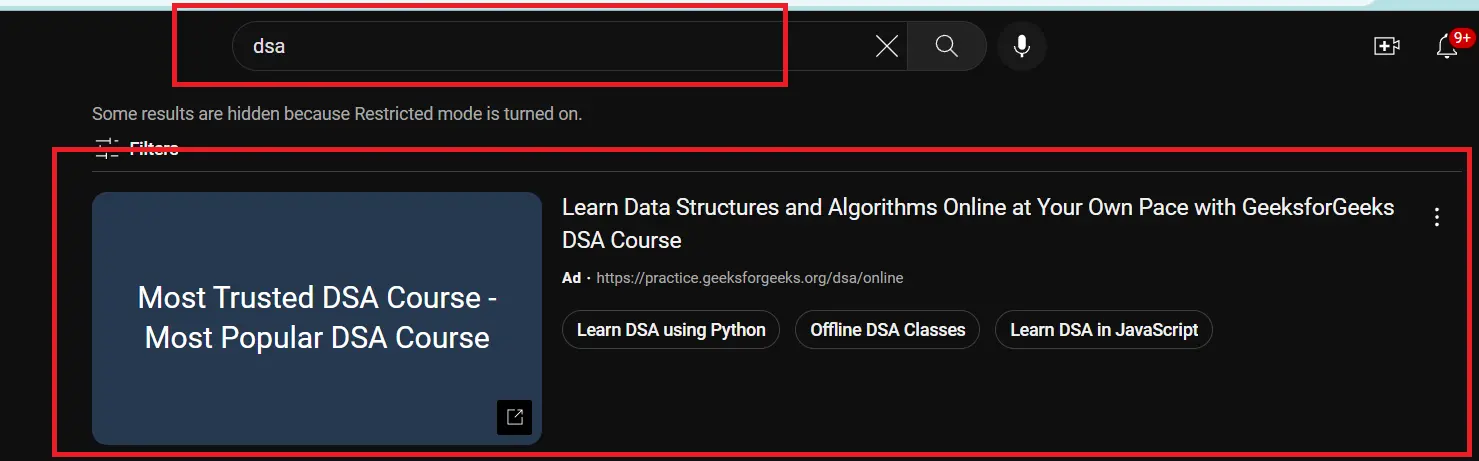
Task: Visit practice.geeksforgeeks.org/dsa/online URL
Action: coord(750,278)
